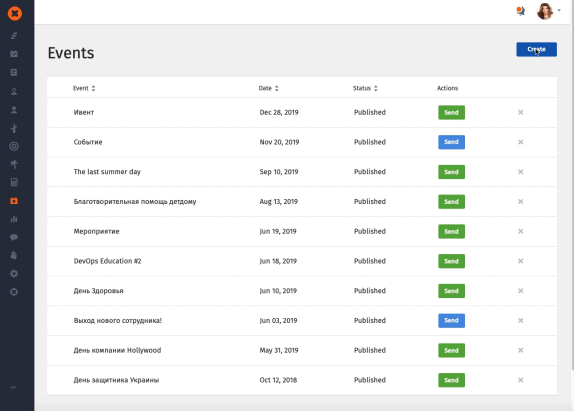
Task: Open user avatar profile menu
Action: [548, 11]
